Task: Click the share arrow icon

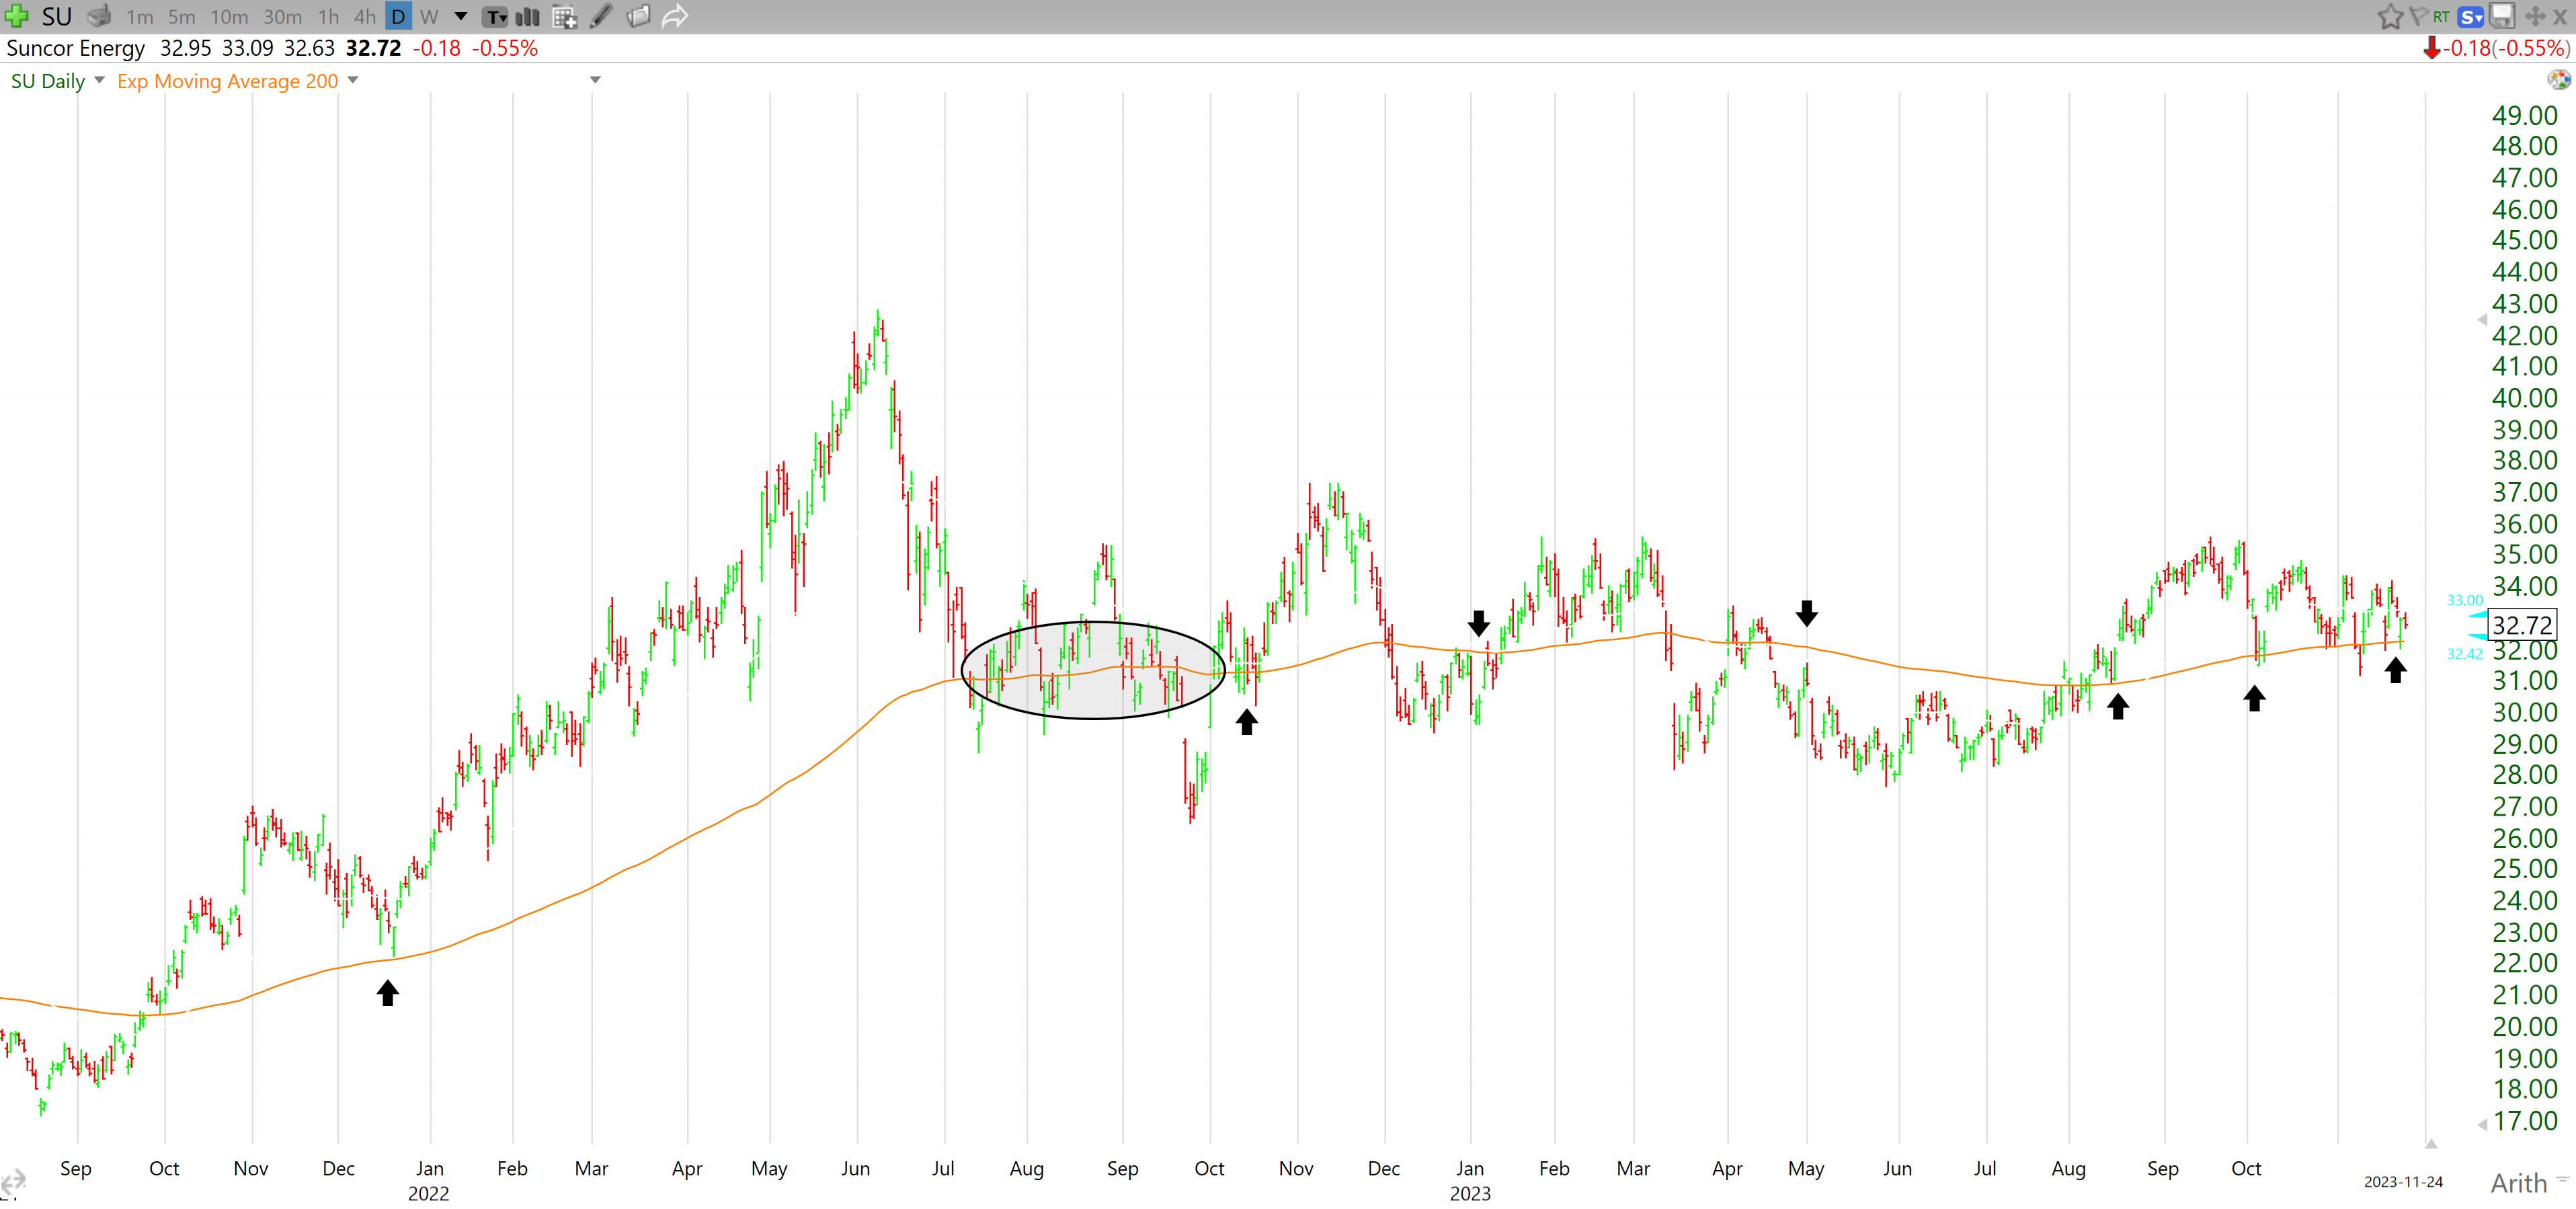Action: click(x=676, y=17)
